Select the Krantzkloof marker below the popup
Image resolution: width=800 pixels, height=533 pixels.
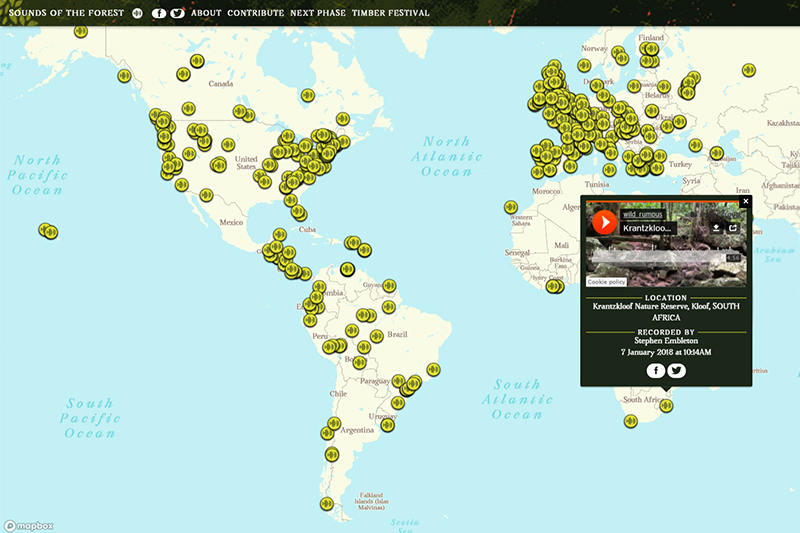[x=666, y=406]
